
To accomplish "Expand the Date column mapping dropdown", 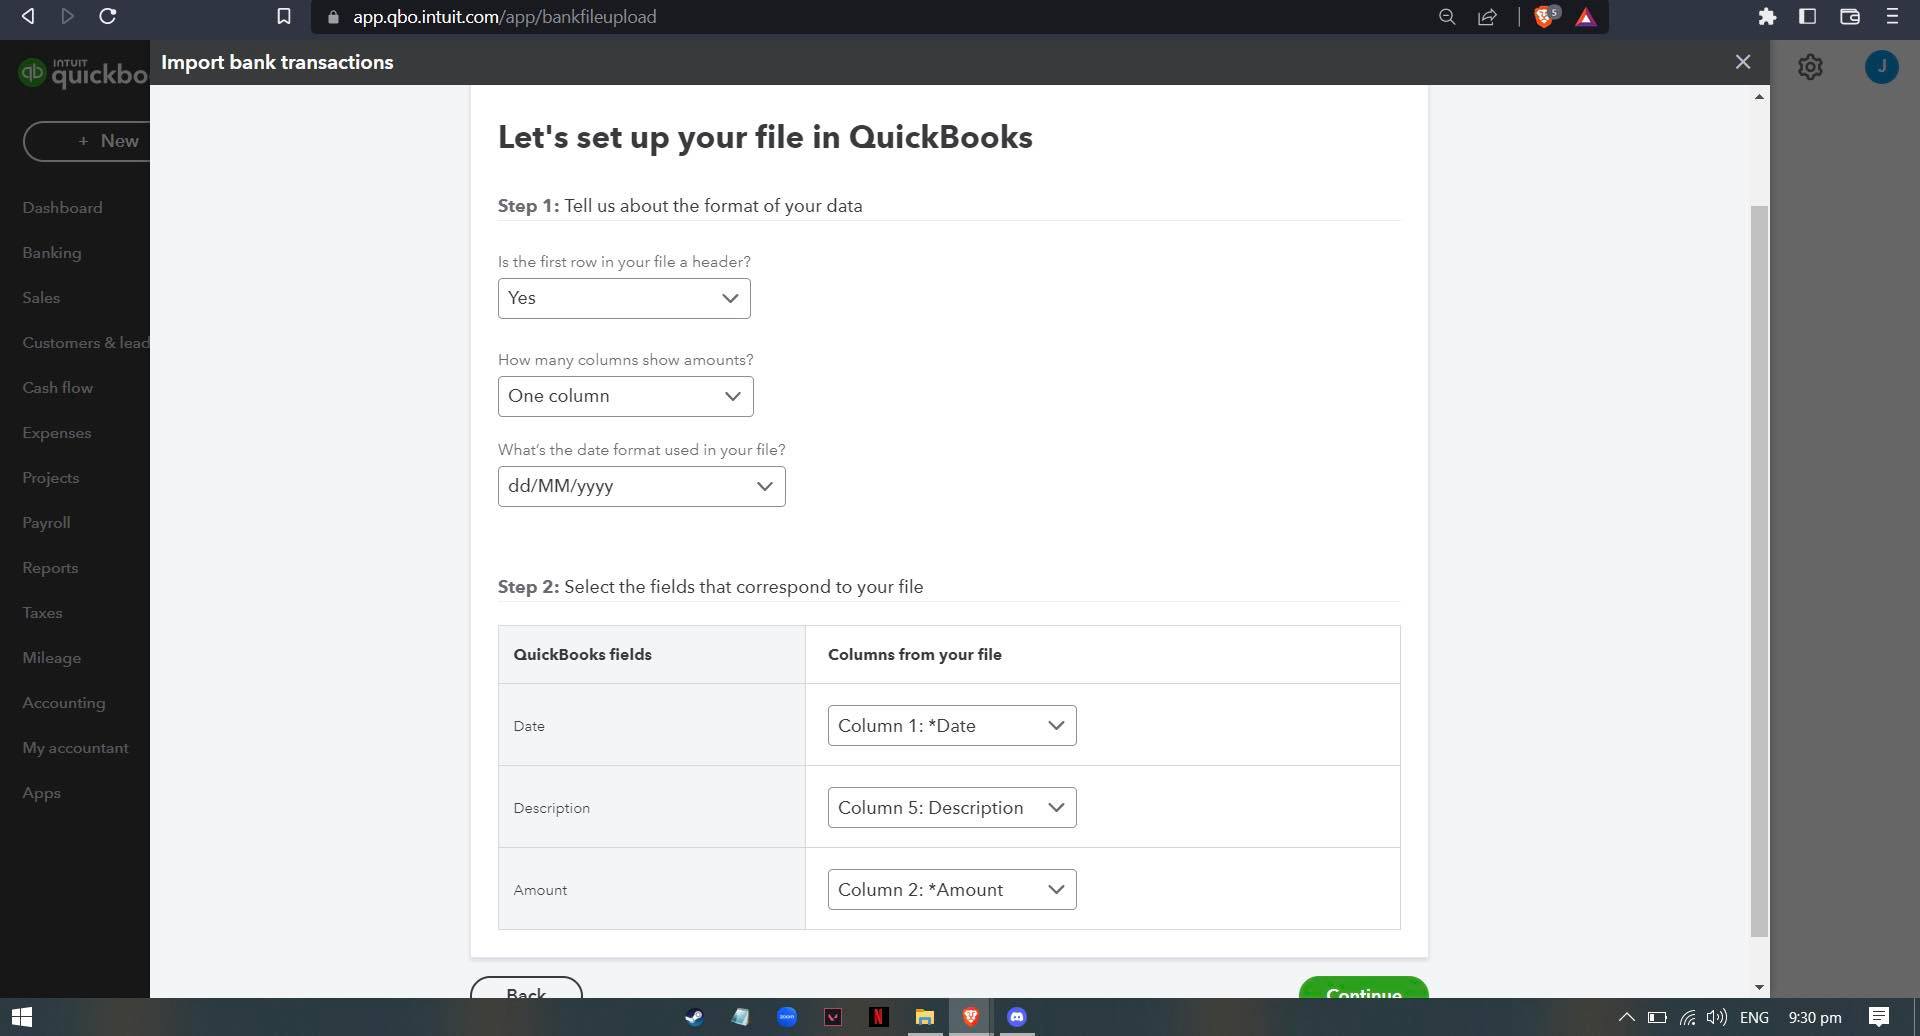I will pos(952,726).
